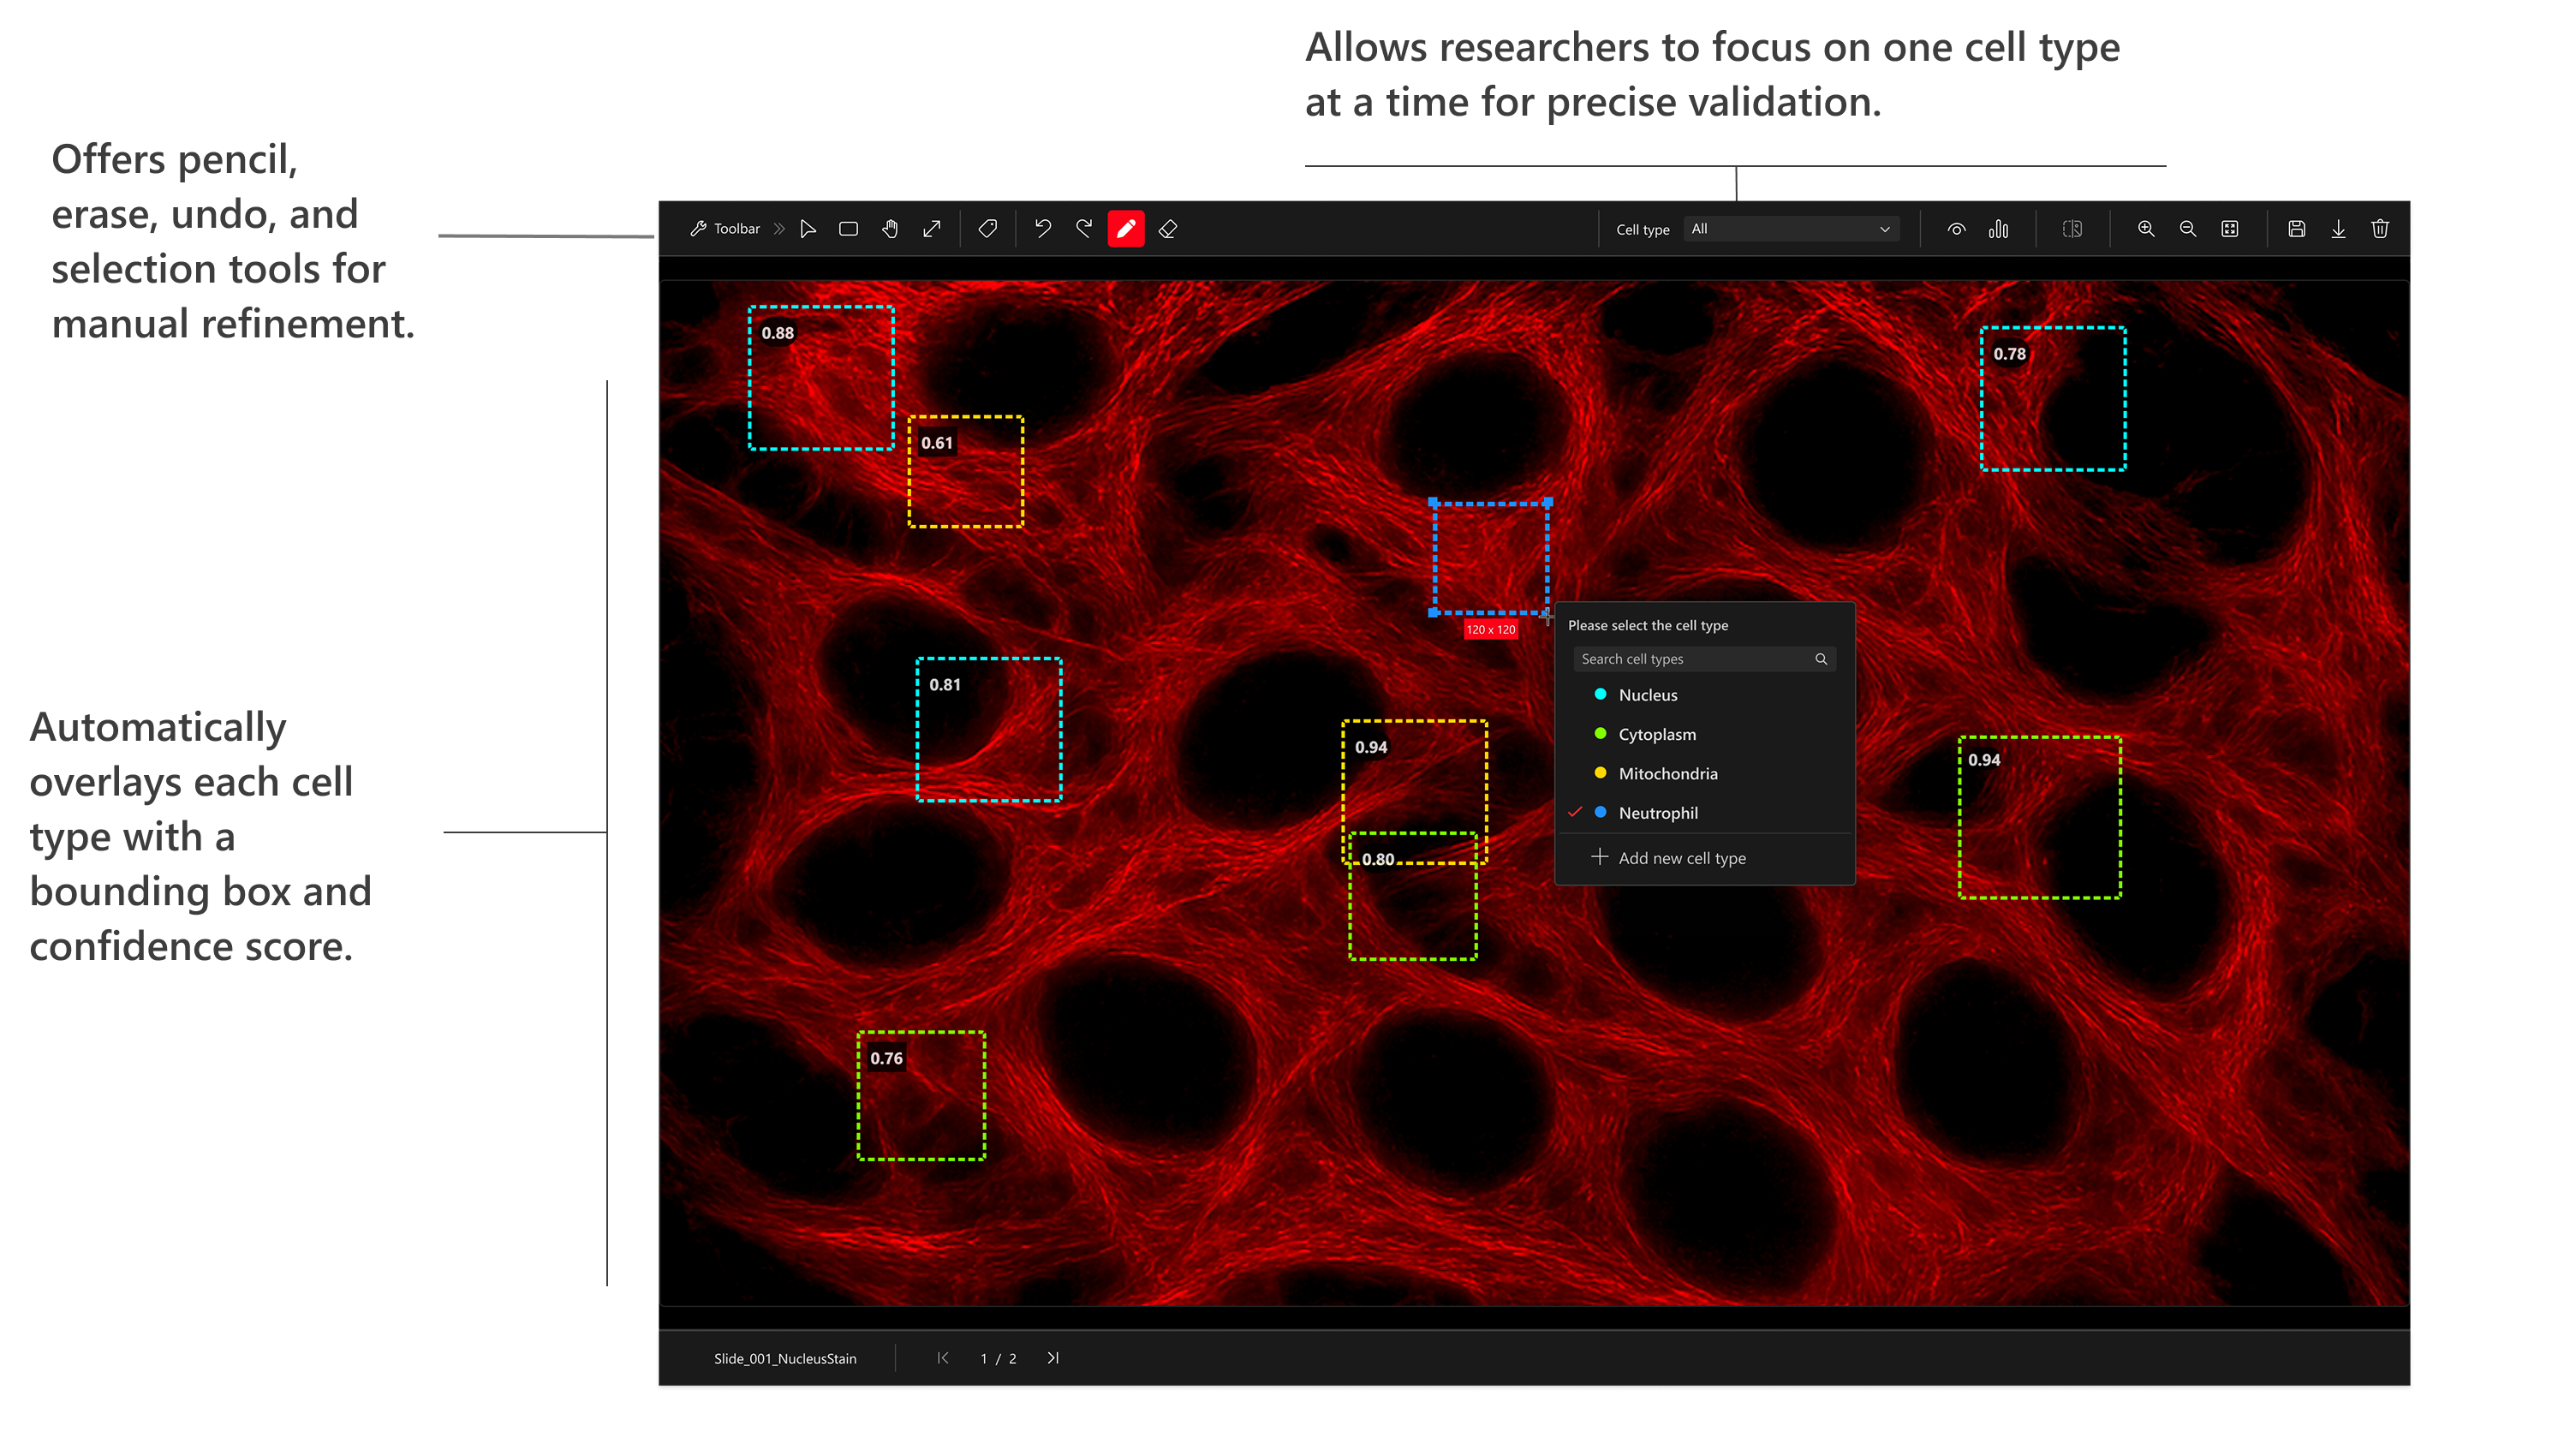Open the Cell type All dropdown
The width and height of the screenshot is (2576, 1449).
pyautogui.click(x=1790, y=228)
